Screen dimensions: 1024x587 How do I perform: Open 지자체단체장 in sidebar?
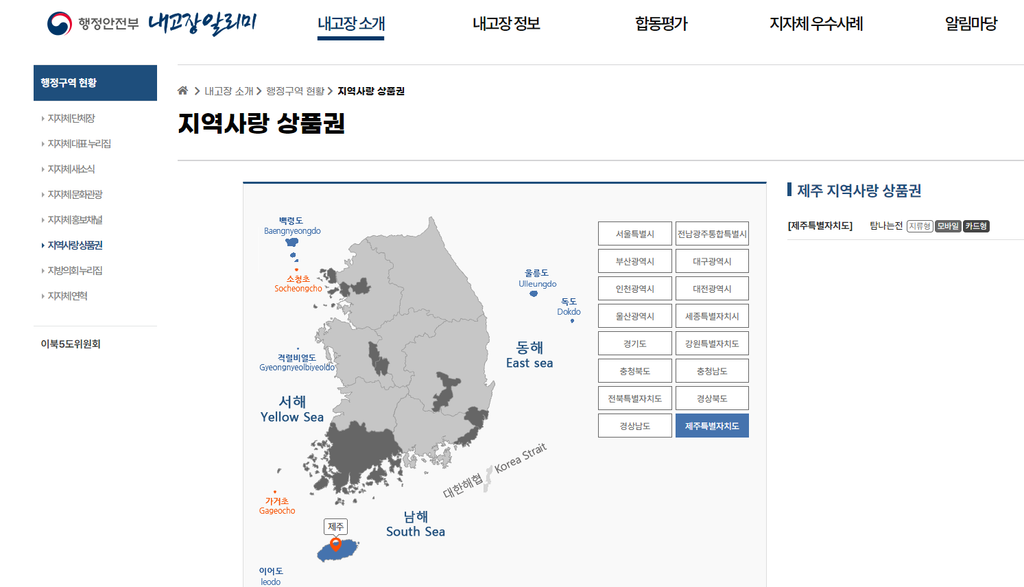[x=71, y=118]
